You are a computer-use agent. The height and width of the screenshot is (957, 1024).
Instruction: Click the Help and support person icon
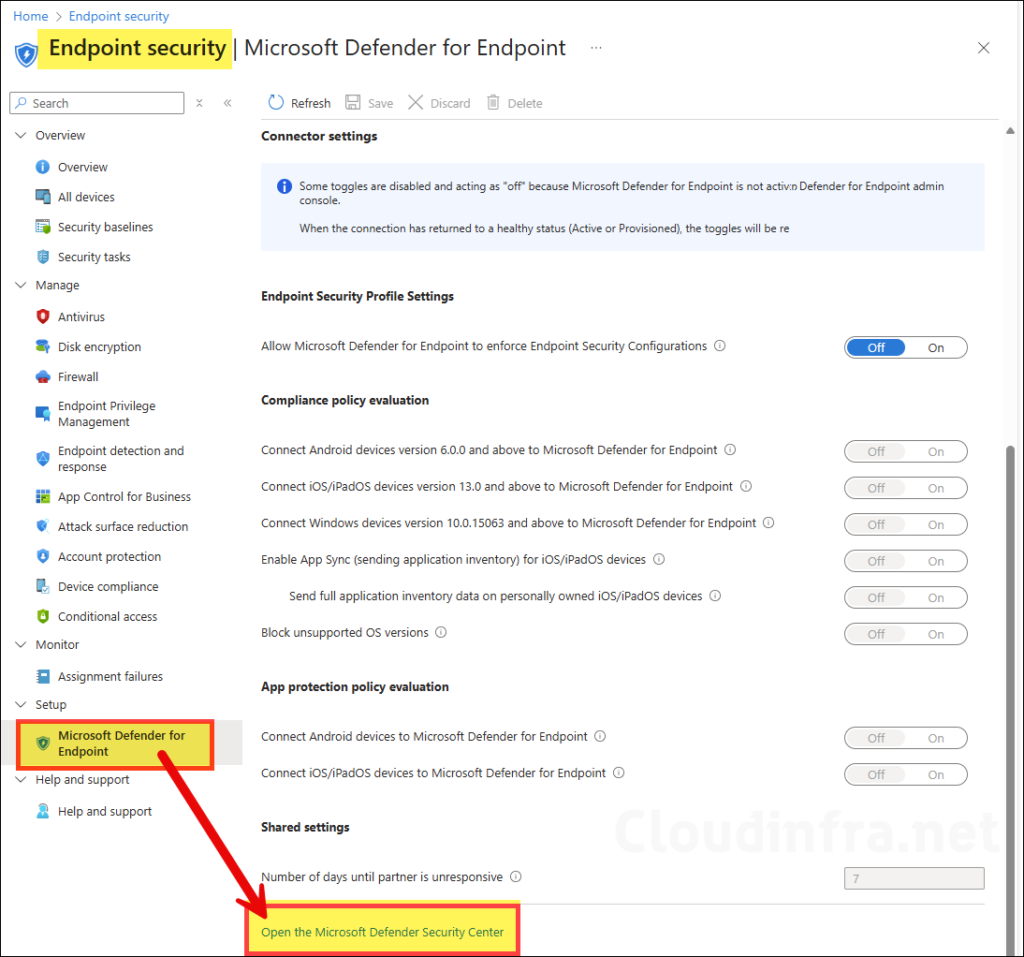(42, 811)
